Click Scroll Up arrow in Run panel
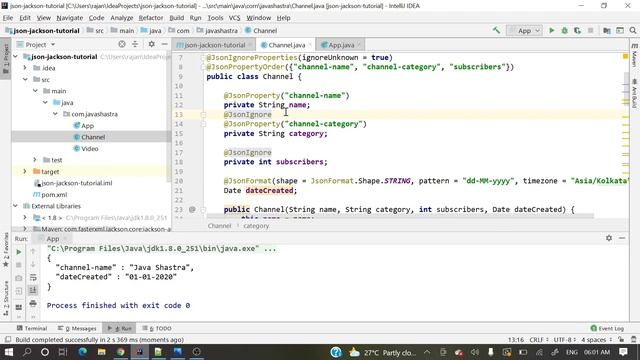 coord(33,252)
